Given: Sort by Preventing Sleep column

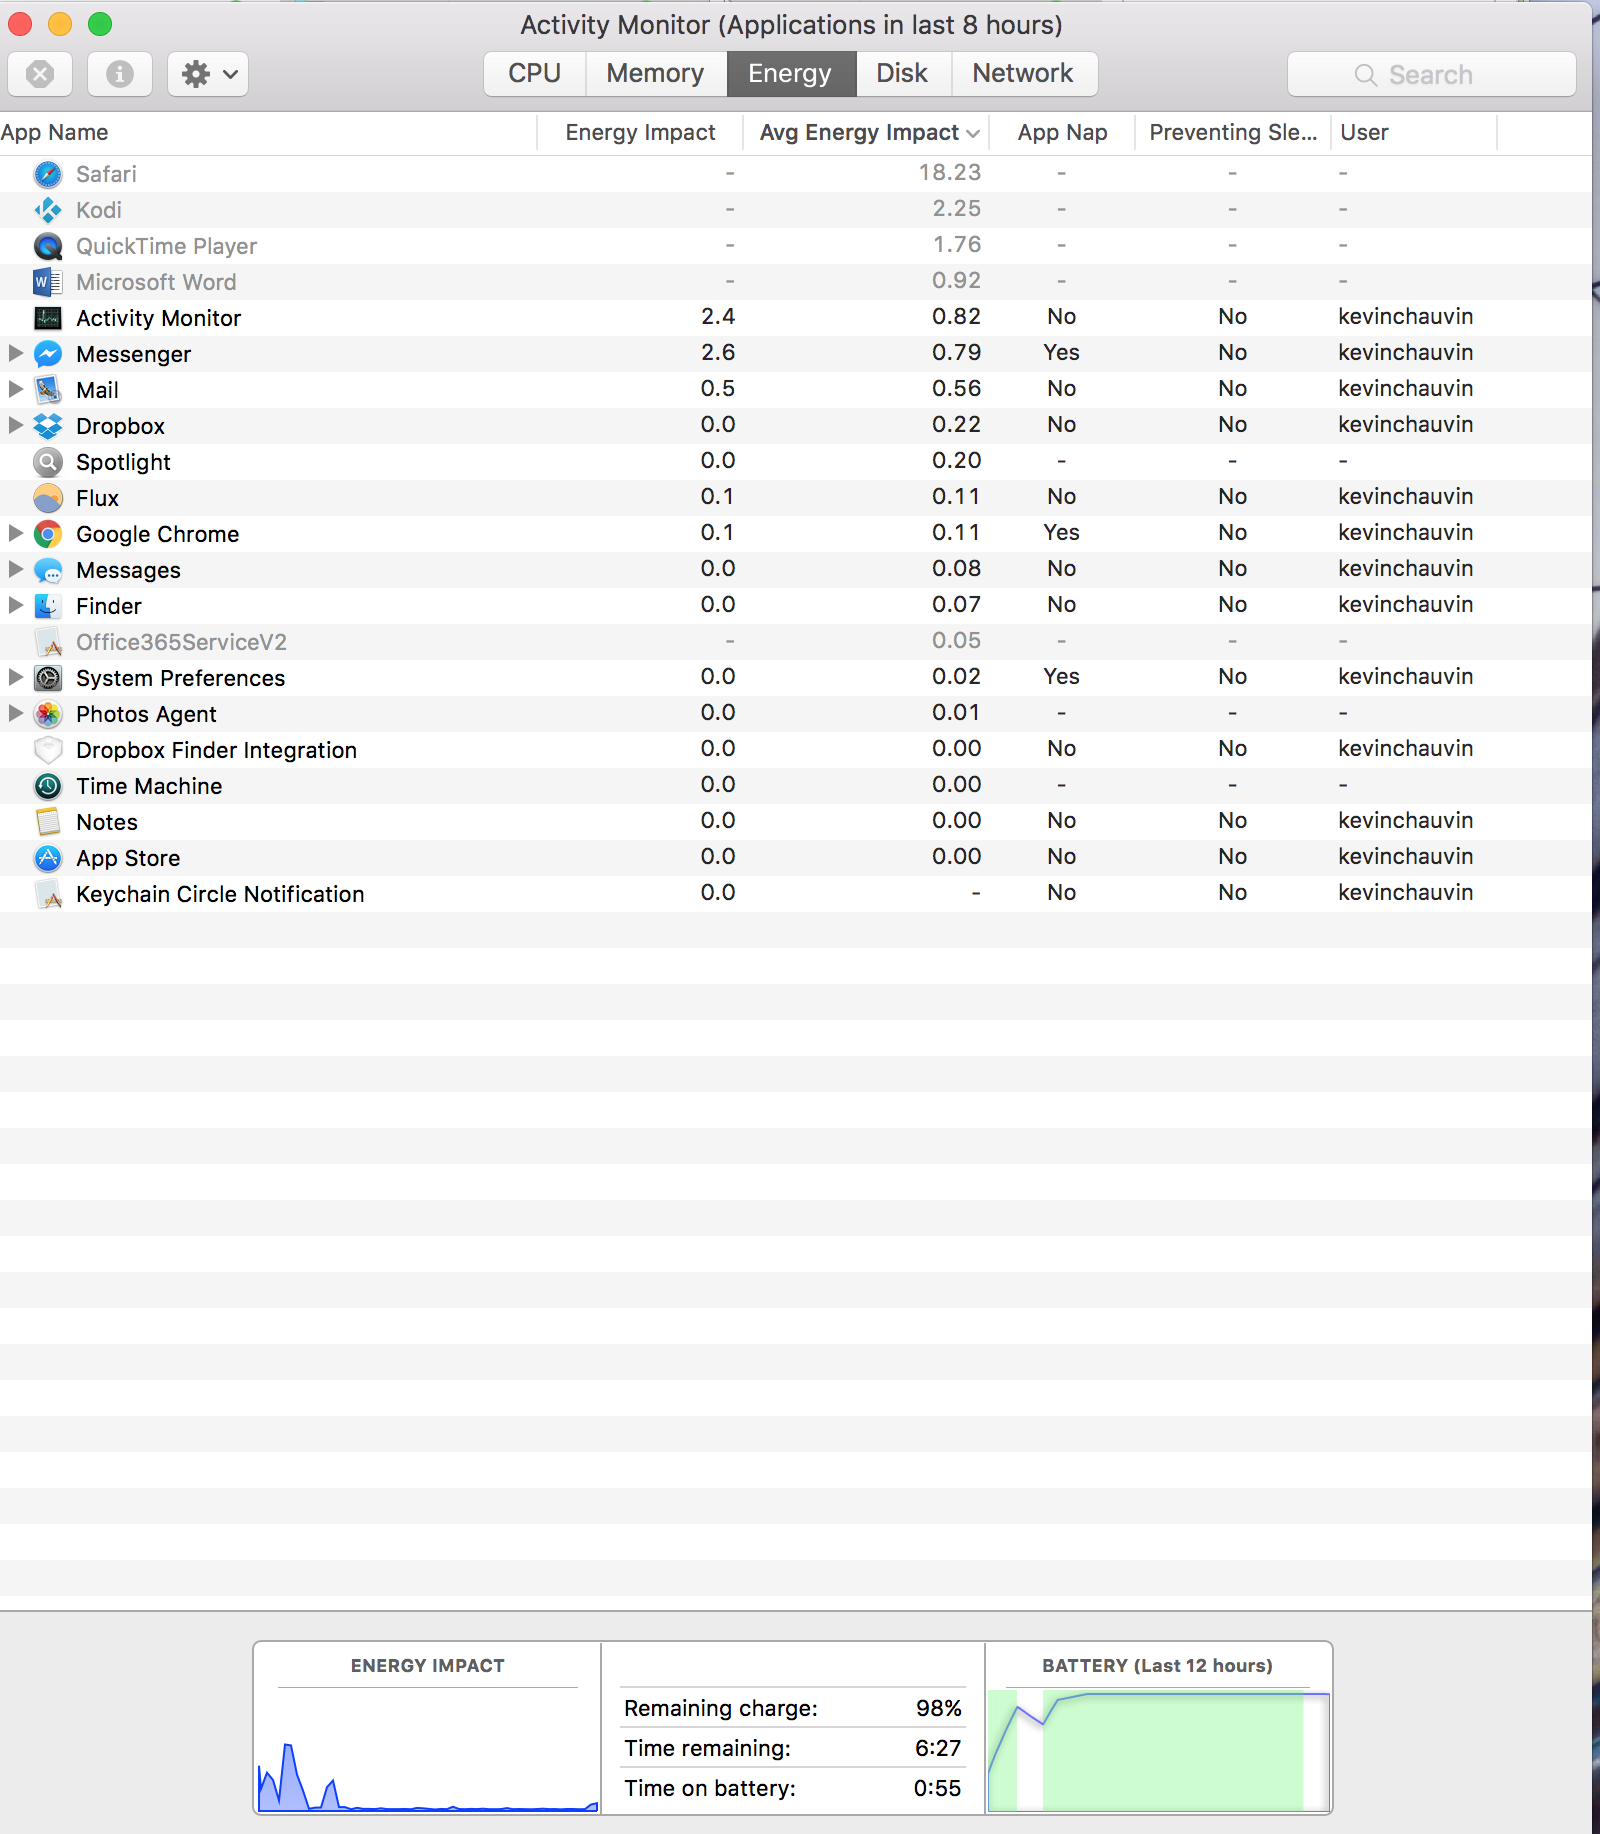Looking at the screenshot, I should (1233, 133).
